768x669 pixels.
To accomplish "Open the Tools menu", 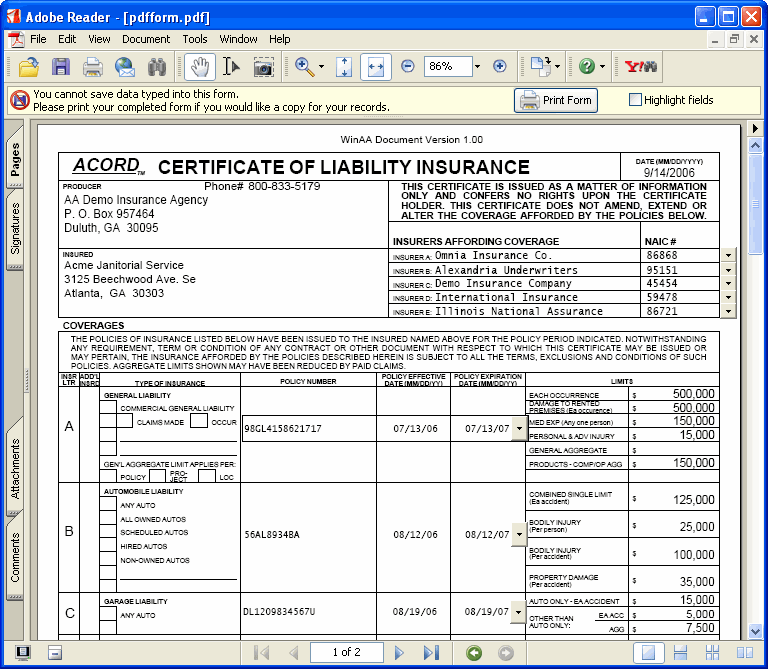I will point(195,39).
